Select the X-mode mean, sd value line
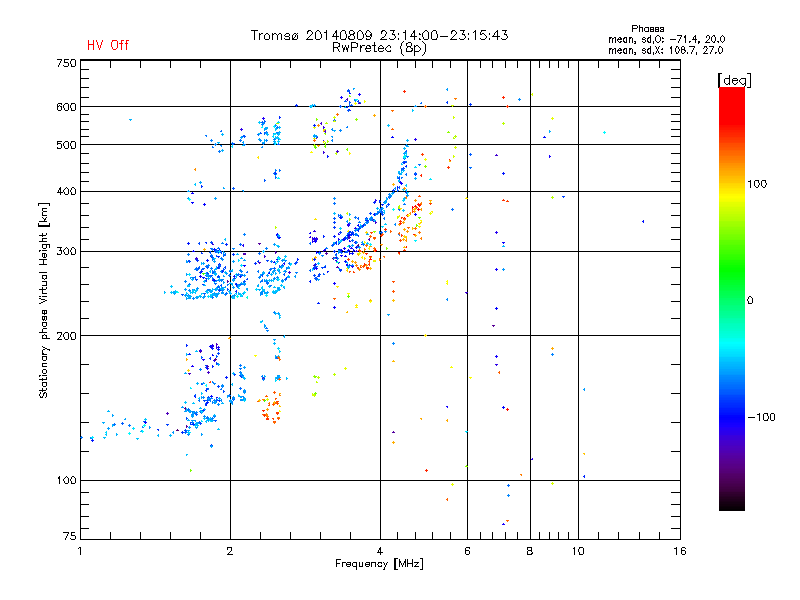 point(665,50)
